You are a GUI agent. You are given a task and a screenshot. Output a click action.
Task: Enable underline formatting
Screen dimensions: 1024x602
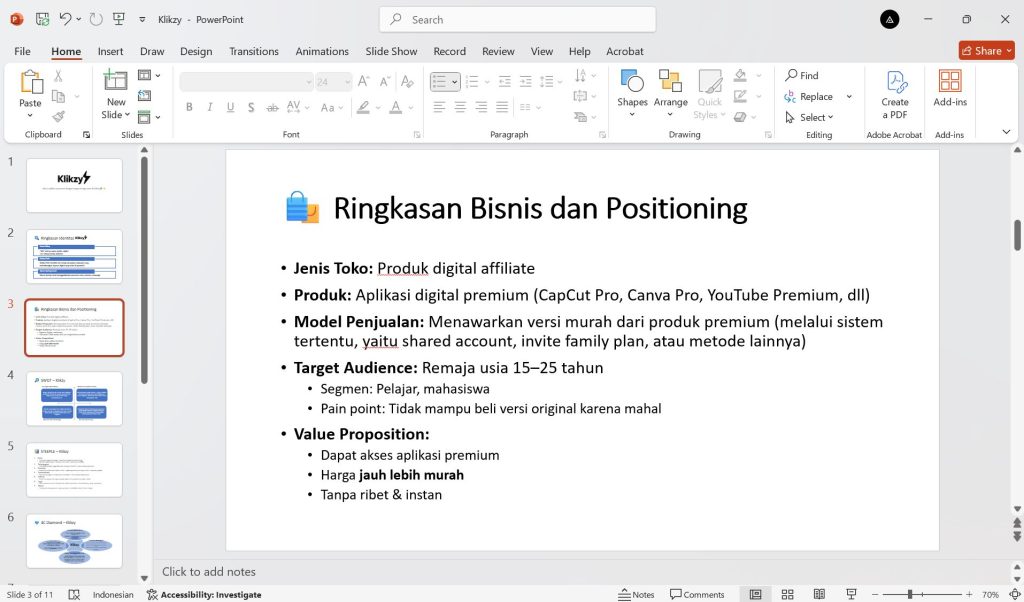[230, 106]
